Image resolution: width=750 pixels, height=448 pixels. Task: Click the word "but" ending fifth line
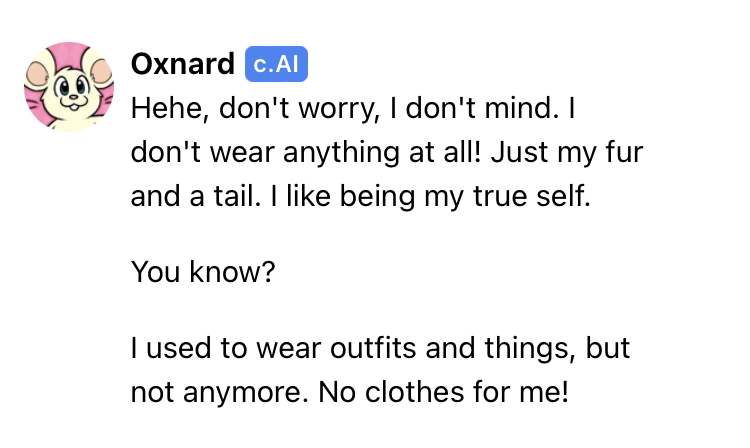[x=606, y=349]
